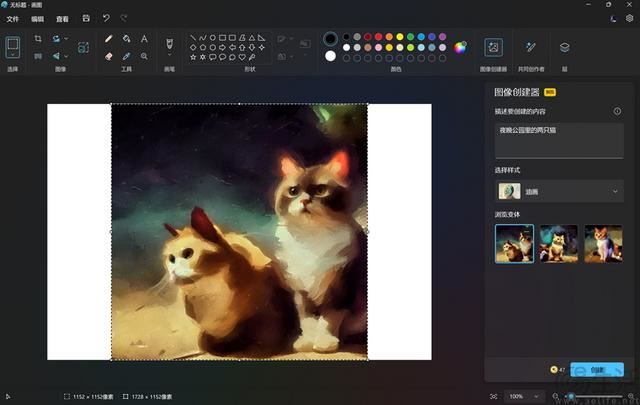This screenshot has height=405, width=640.
Task: Select the Pencil tool
Action: click(108, 39)
